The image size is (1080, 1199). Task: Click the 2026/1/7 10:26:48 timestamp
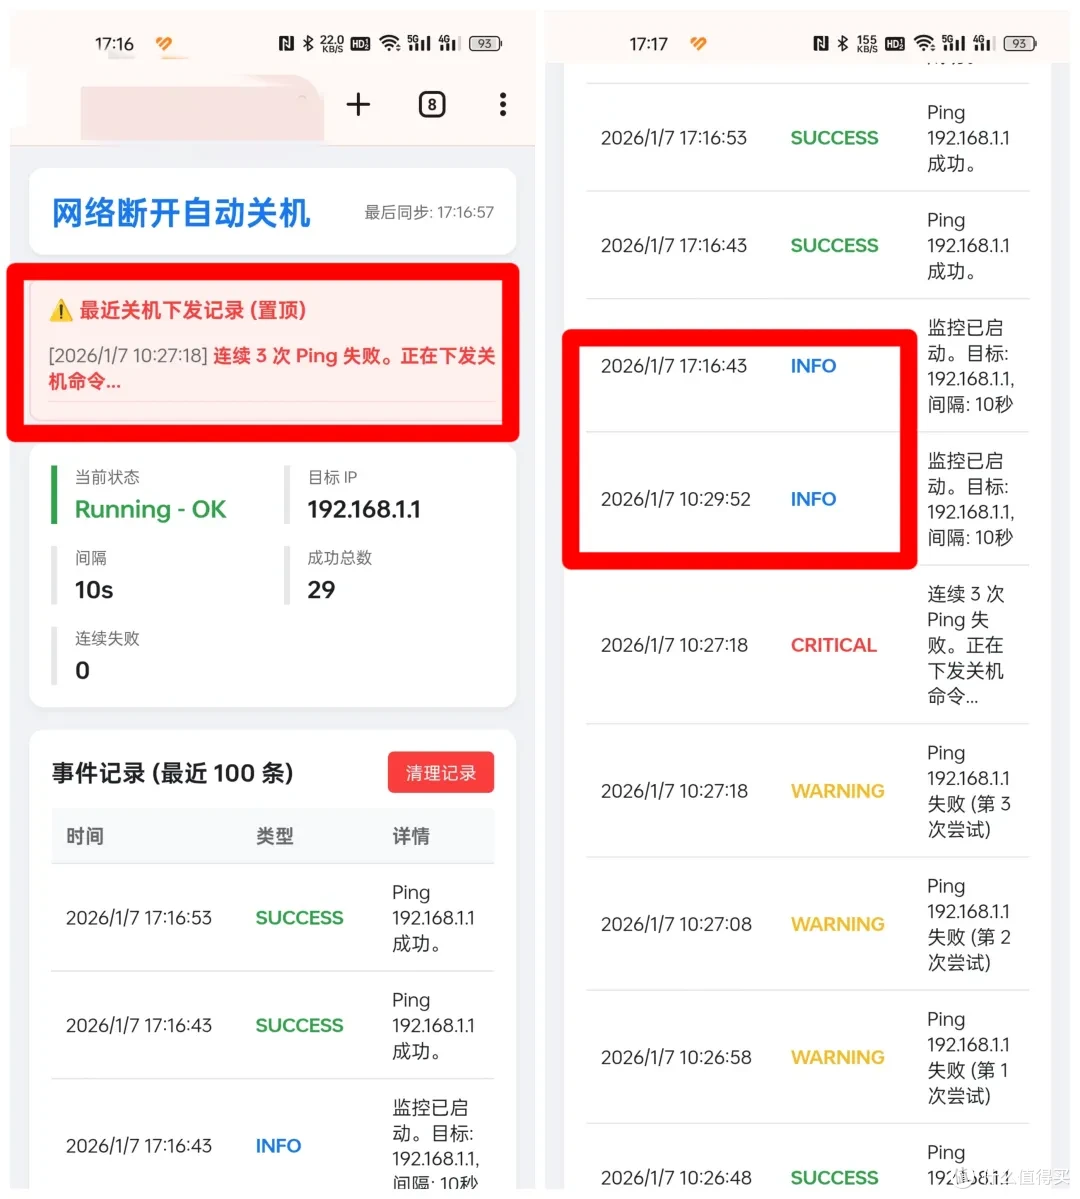click(676, 1178)
